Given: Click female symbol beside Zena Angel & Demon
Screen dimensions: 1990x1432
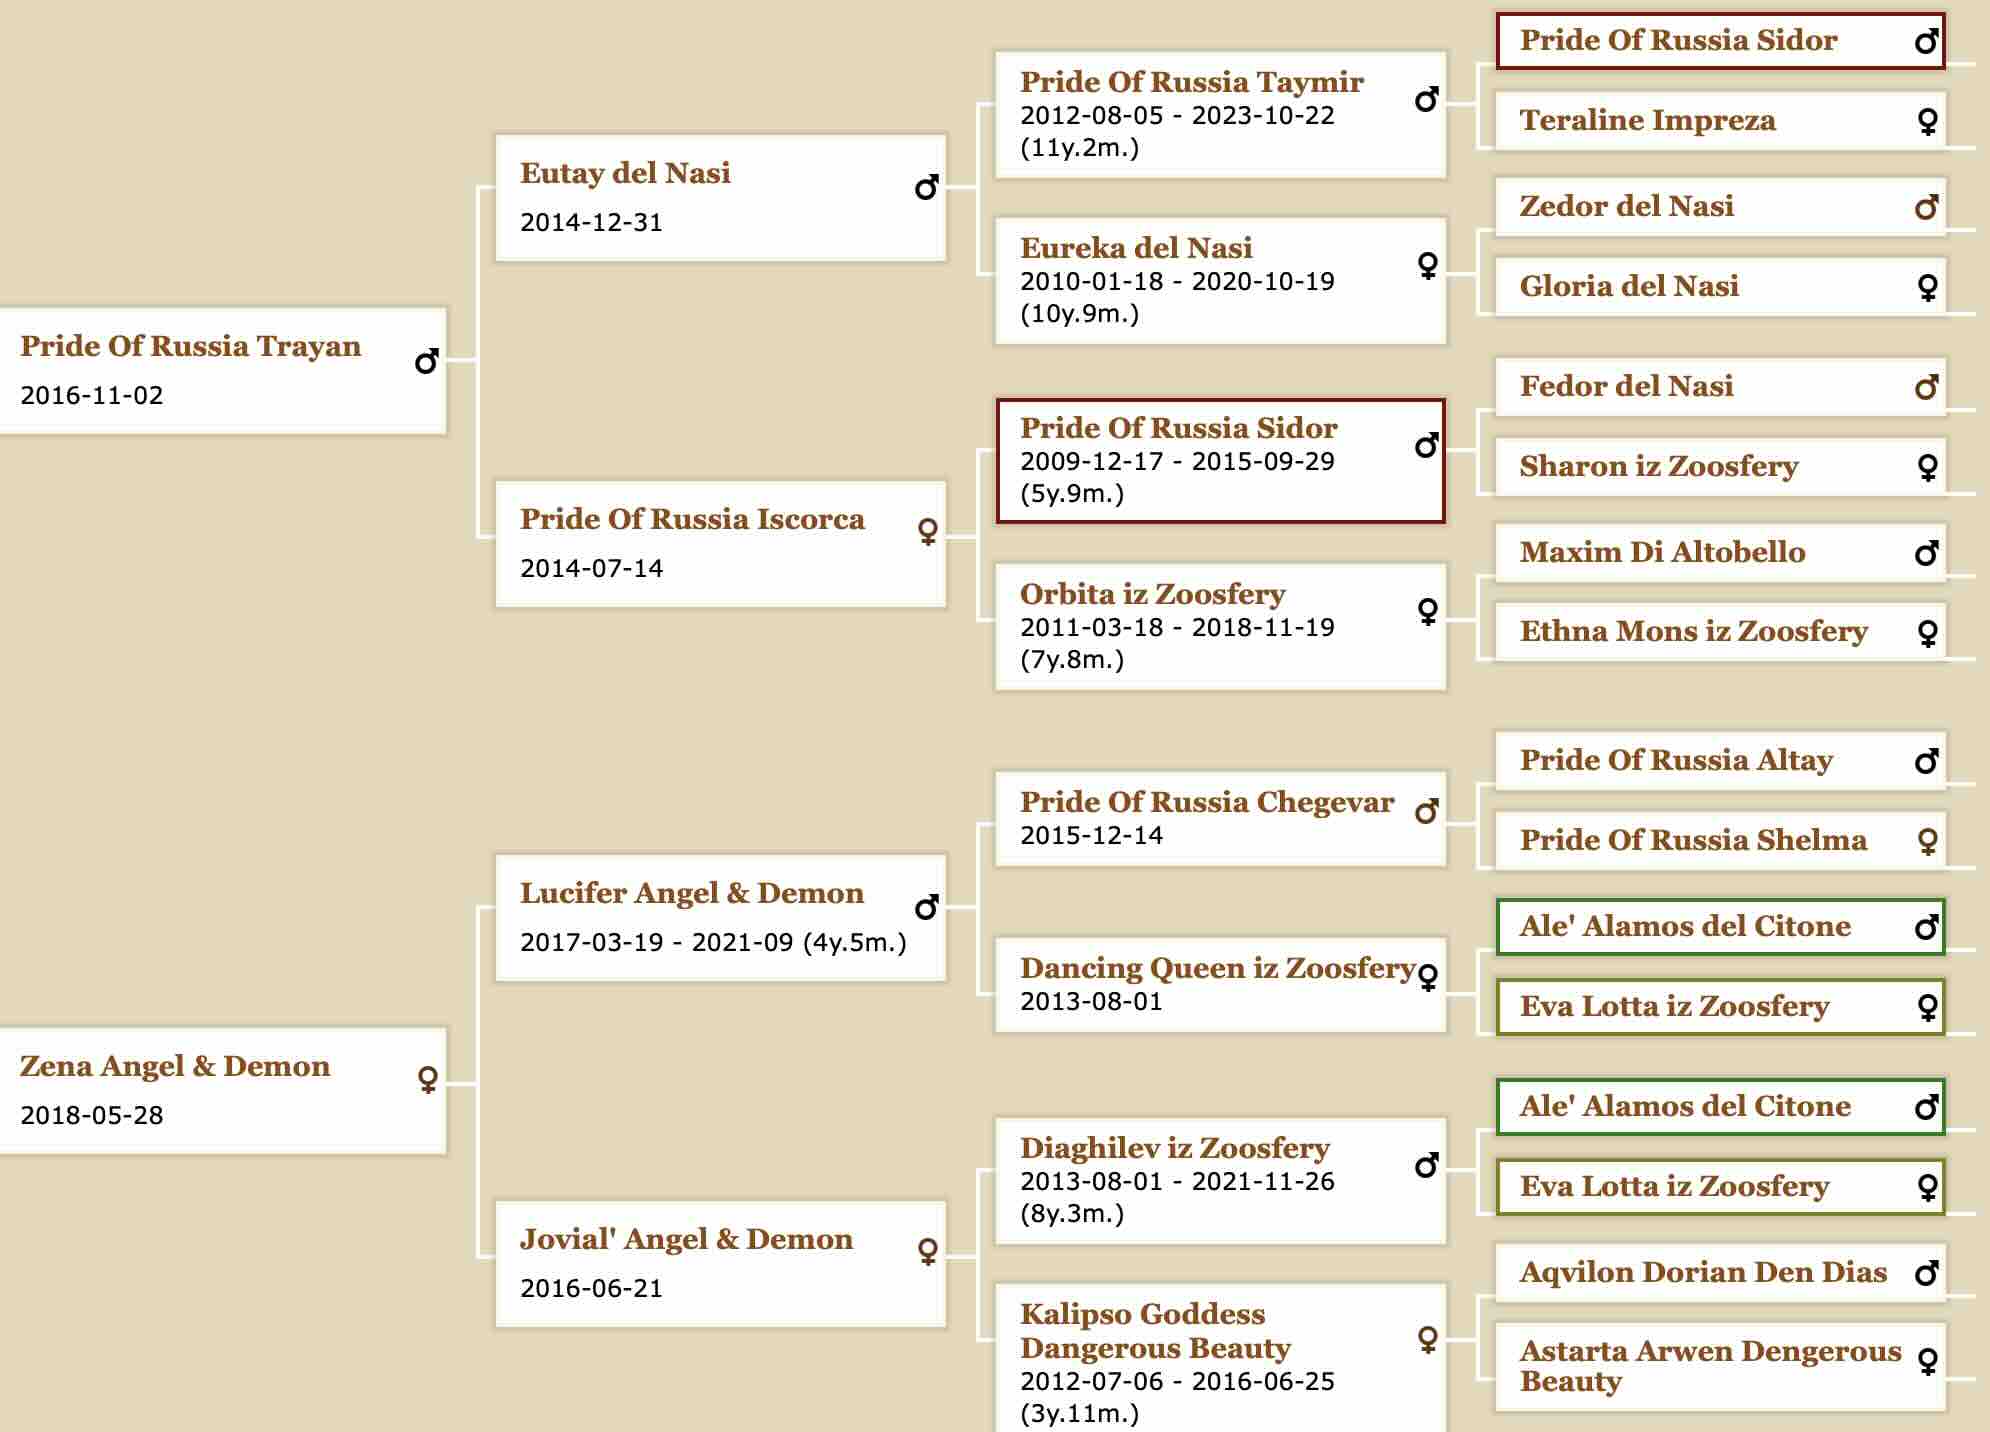Looking at the screenshot, I should click(428, 1079).
